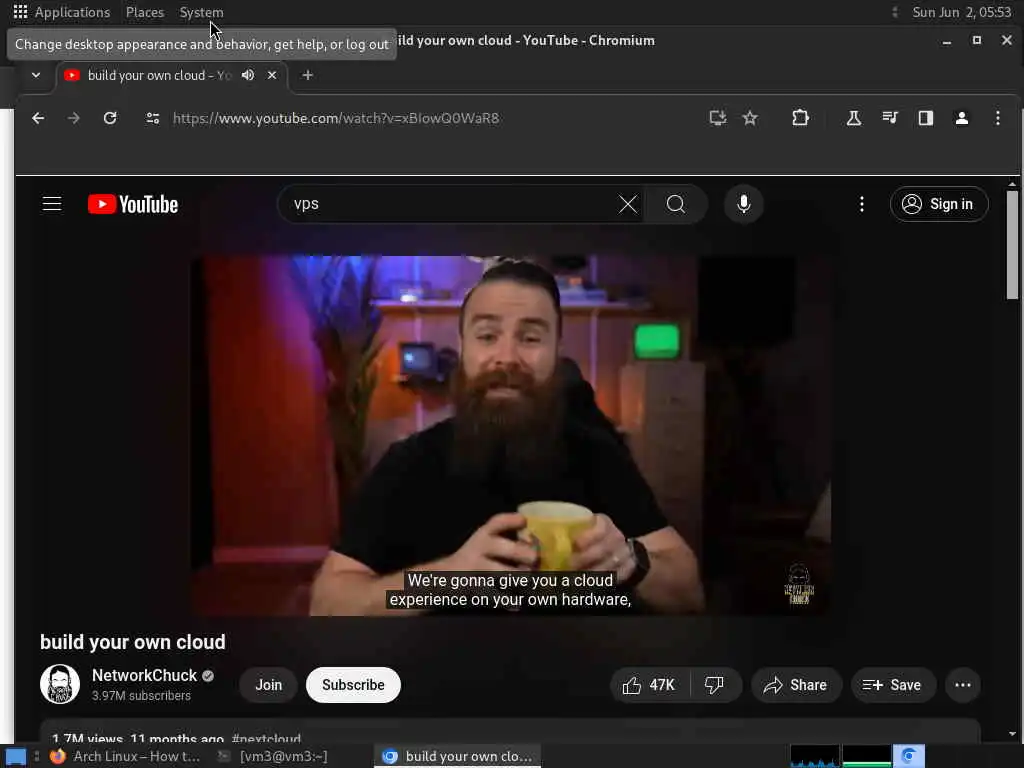The width and height of the screenshot is (1024, 768).
Task: Open more actions ellipsis below video
Action: click(x=963, y=685)
